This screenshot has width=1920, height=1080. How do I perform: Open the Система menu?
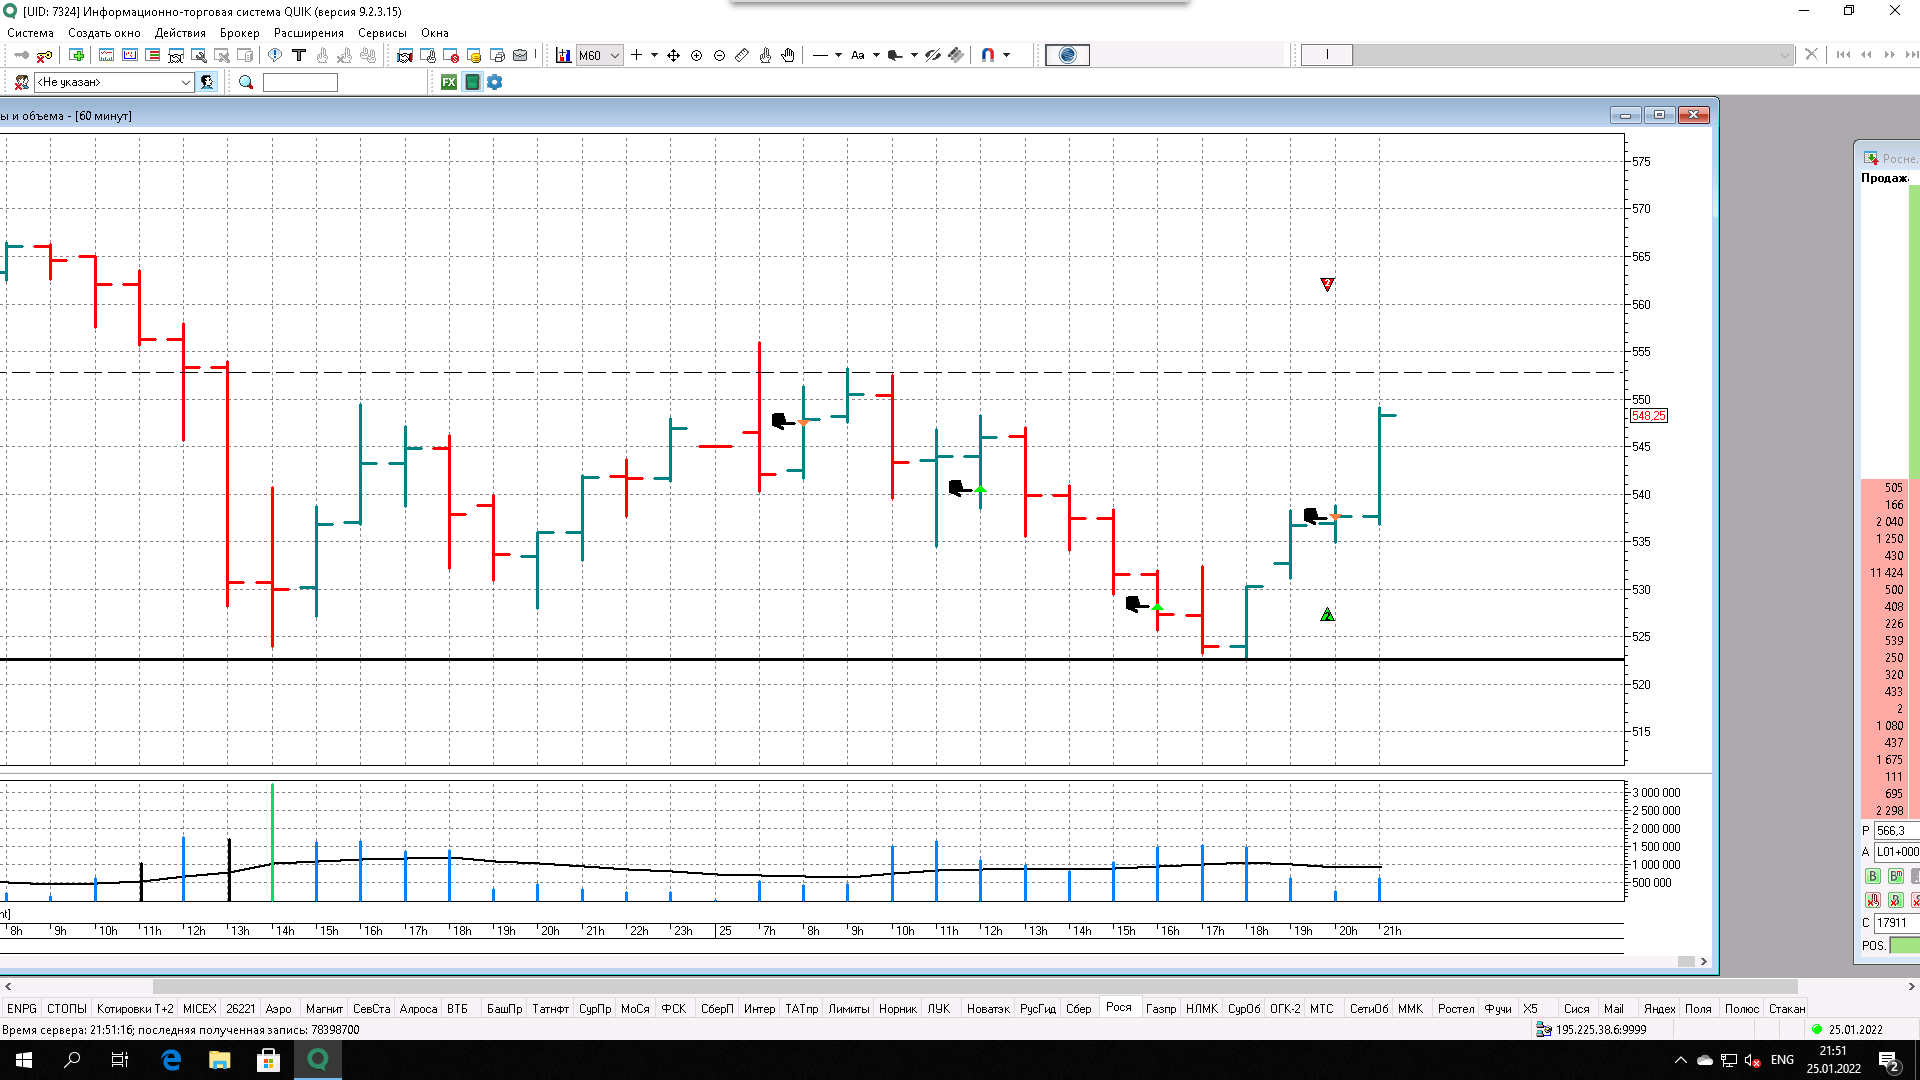pyautogui.click(x=31, y=33)
